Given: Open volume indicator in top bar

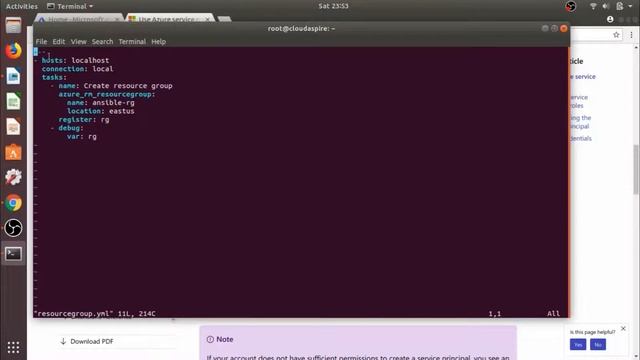Looking at the screenshot, I should 606,6.
